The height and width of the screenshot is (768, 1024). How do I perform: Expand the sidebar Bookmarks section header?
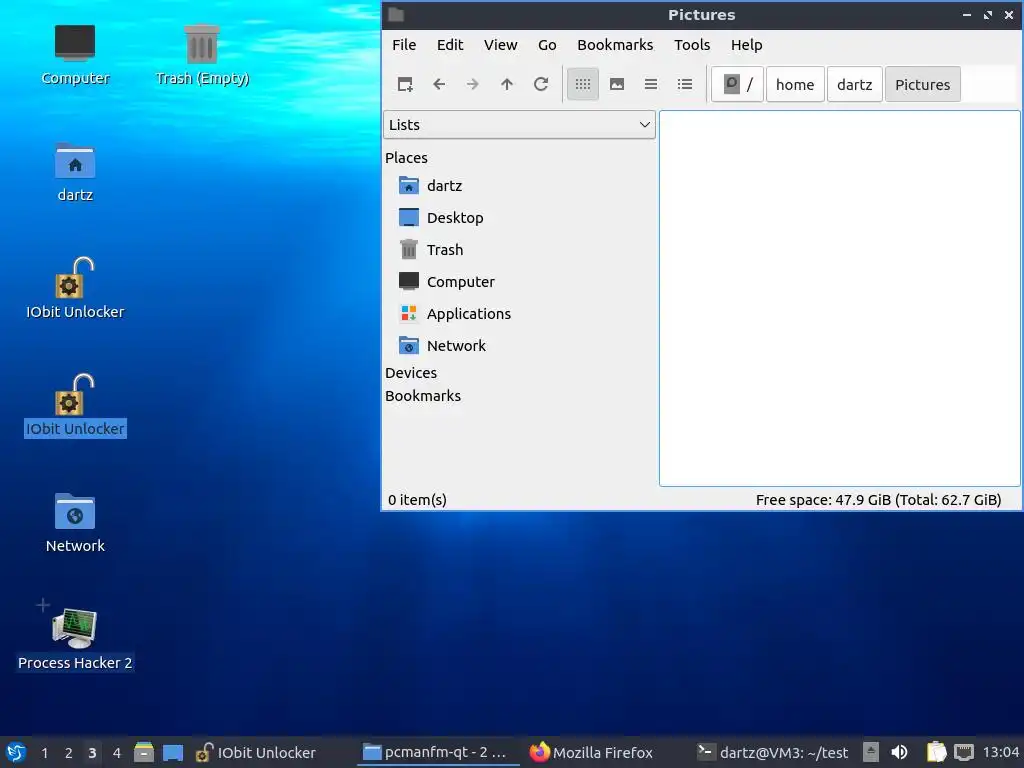(423, 396)
